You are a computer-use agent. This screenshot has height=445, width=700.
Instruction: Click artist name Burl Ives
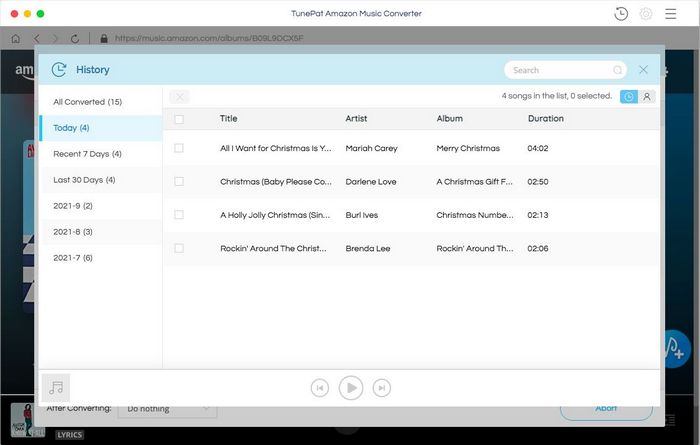click(x=361, y=215)
